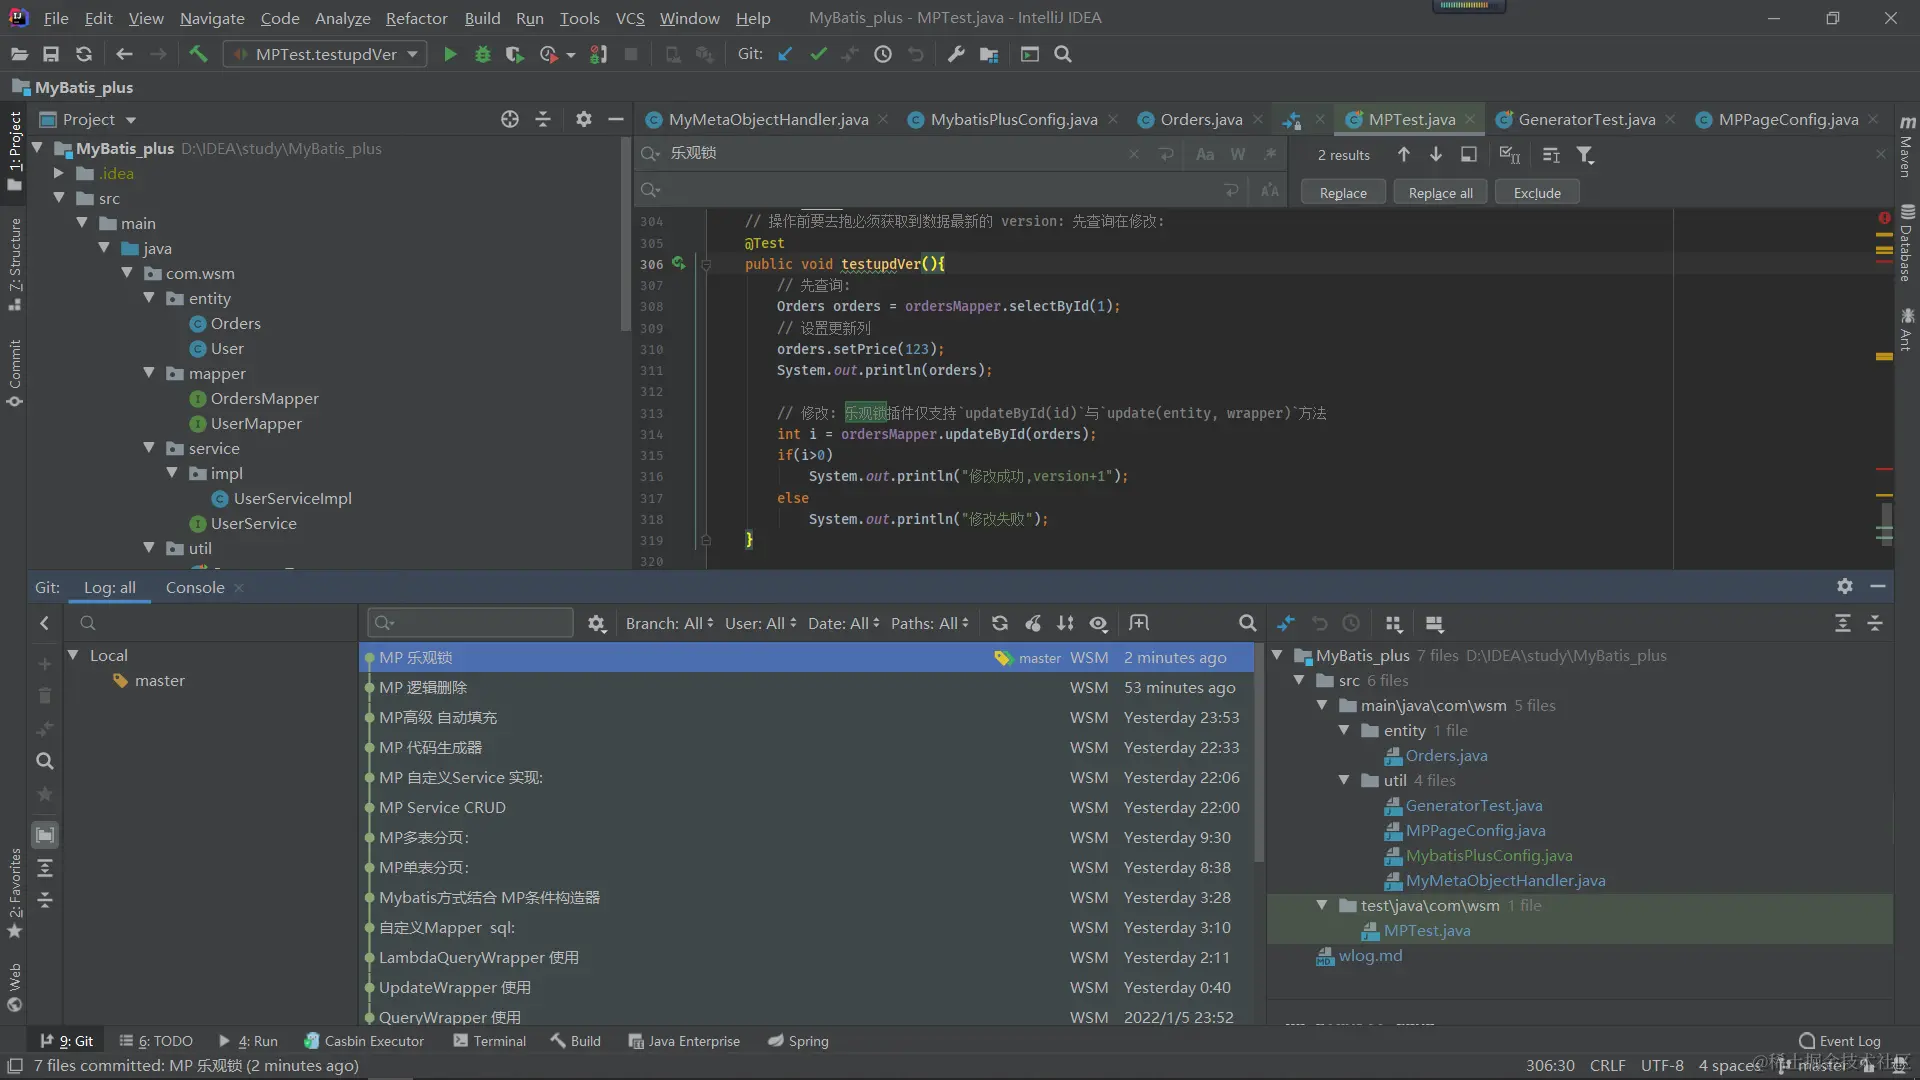Switch to Git Console tab
Screen dimensions: 1920x1080
coord(195,588)
